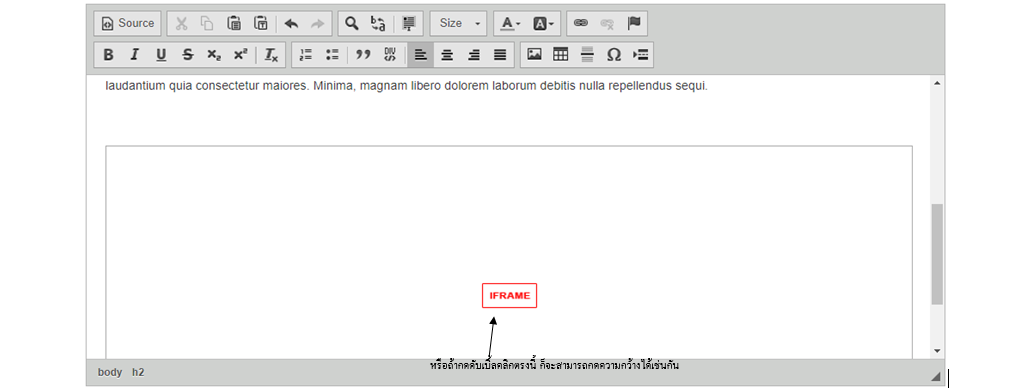Click the paragraph text ending 'repellendus sequi.'
The height and width of the screenshot is (392, 1022).
click(x=406, y=86)
